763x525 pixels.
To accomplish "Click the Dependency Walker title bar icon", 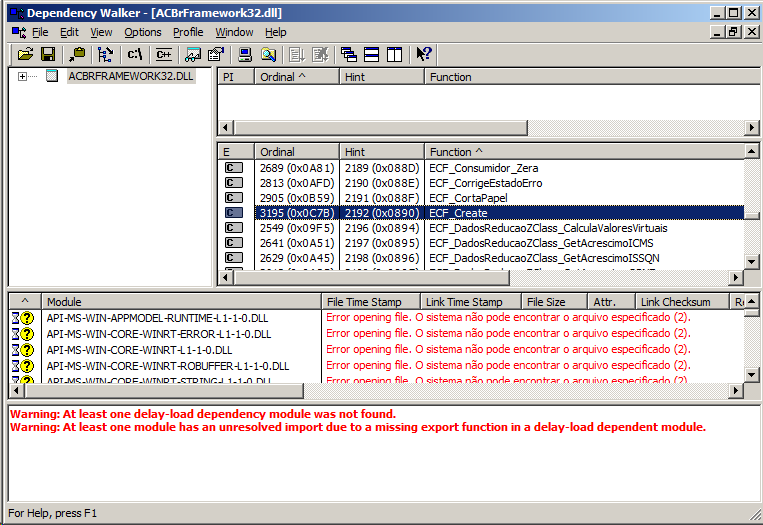I will coord(17,13).
